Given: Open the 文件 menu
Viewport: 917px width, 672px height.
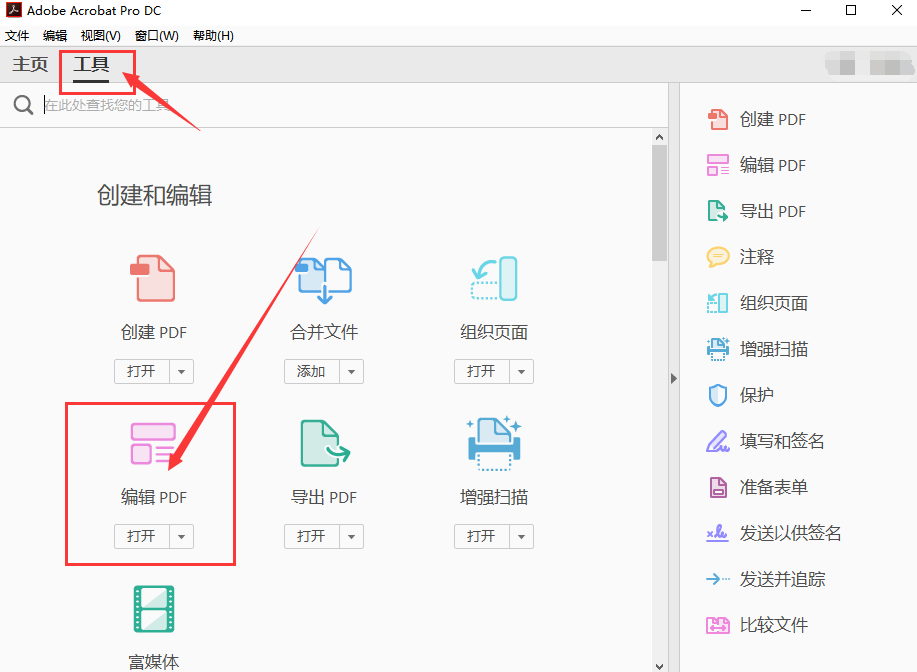Looking at the screenshot, I should [17, 36].
